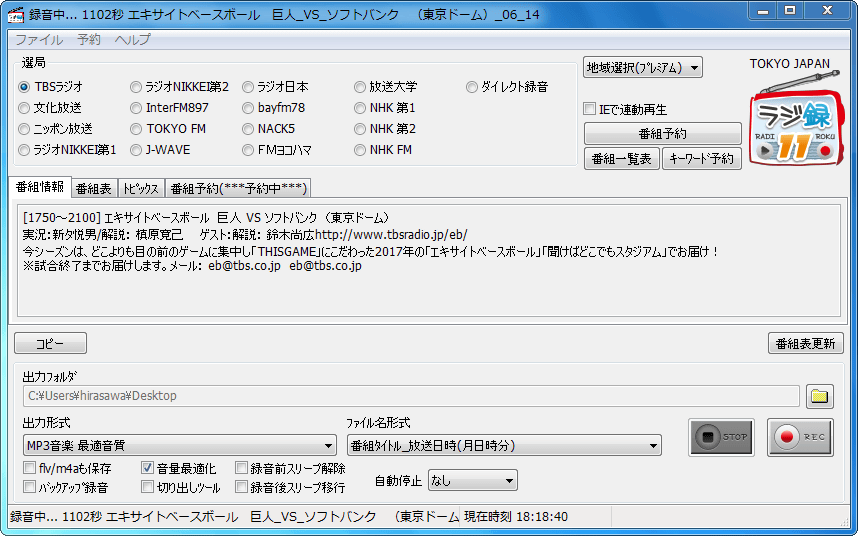This screenshot has height=536, width=858.
Task: Select ダイレクト録音 option
Action: click(x=507, y=87)
